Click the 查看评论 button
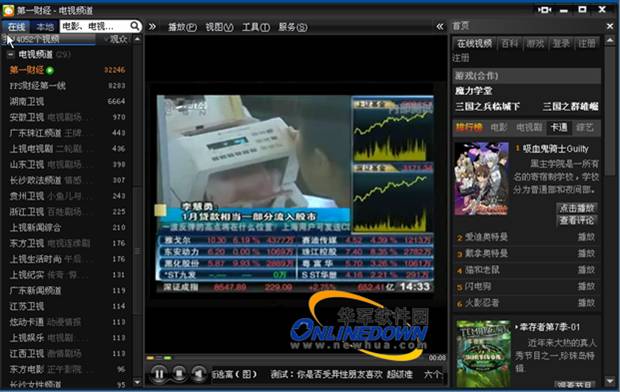The height and width of the screenshot is (392, 620). [577, 220]
